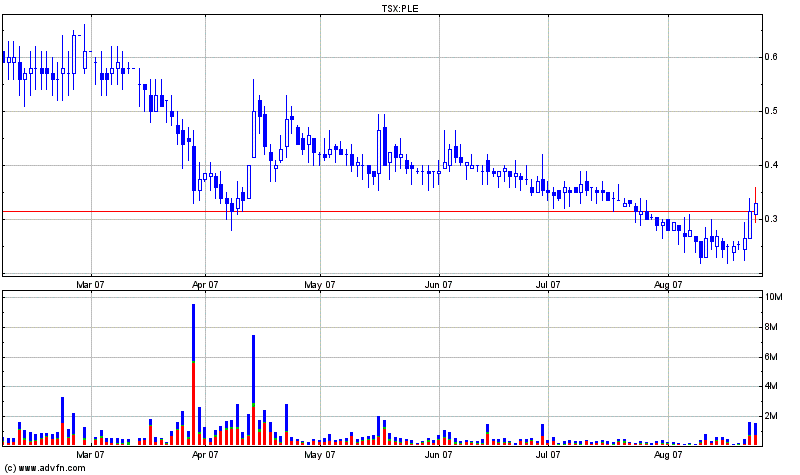Click May 07 label under price chart
This screenshot has width=800, height=475.
320,284
